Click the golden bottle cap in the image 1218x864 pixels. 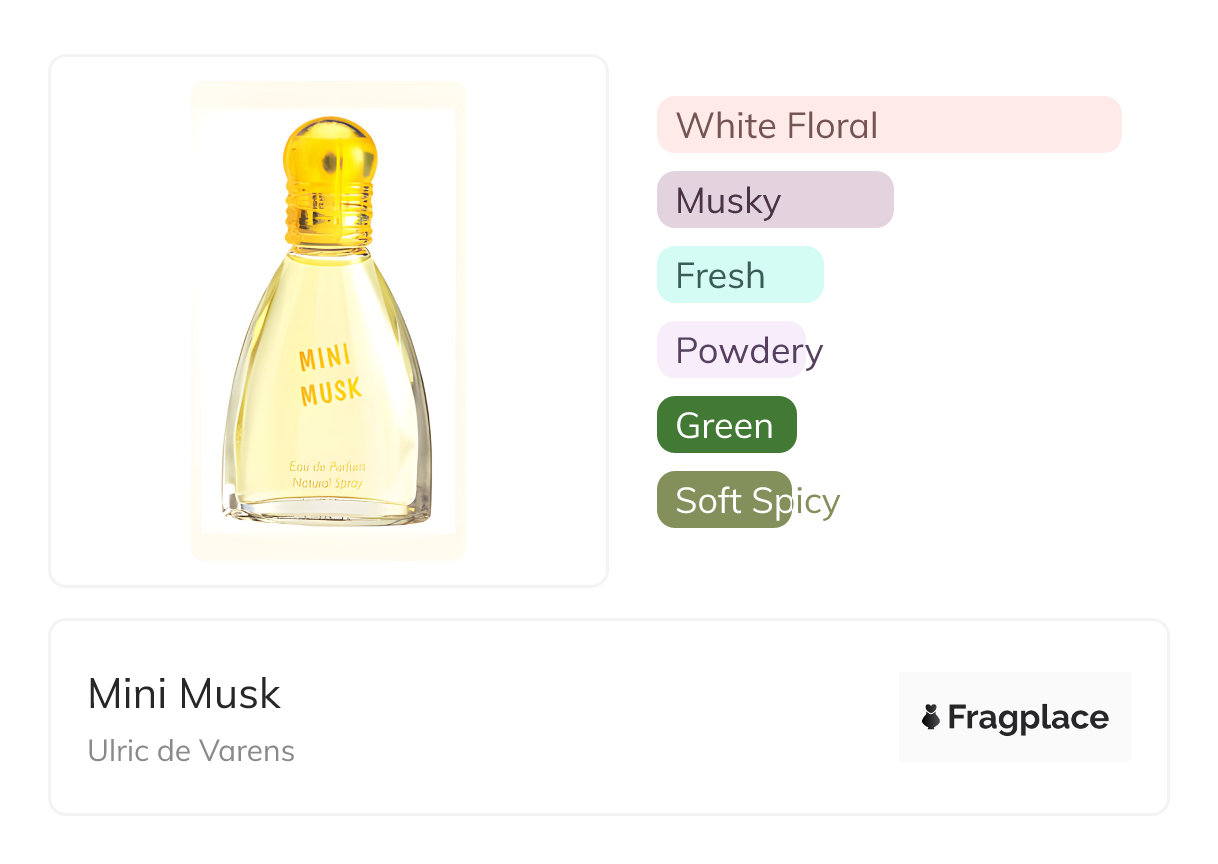pos(330,150)
